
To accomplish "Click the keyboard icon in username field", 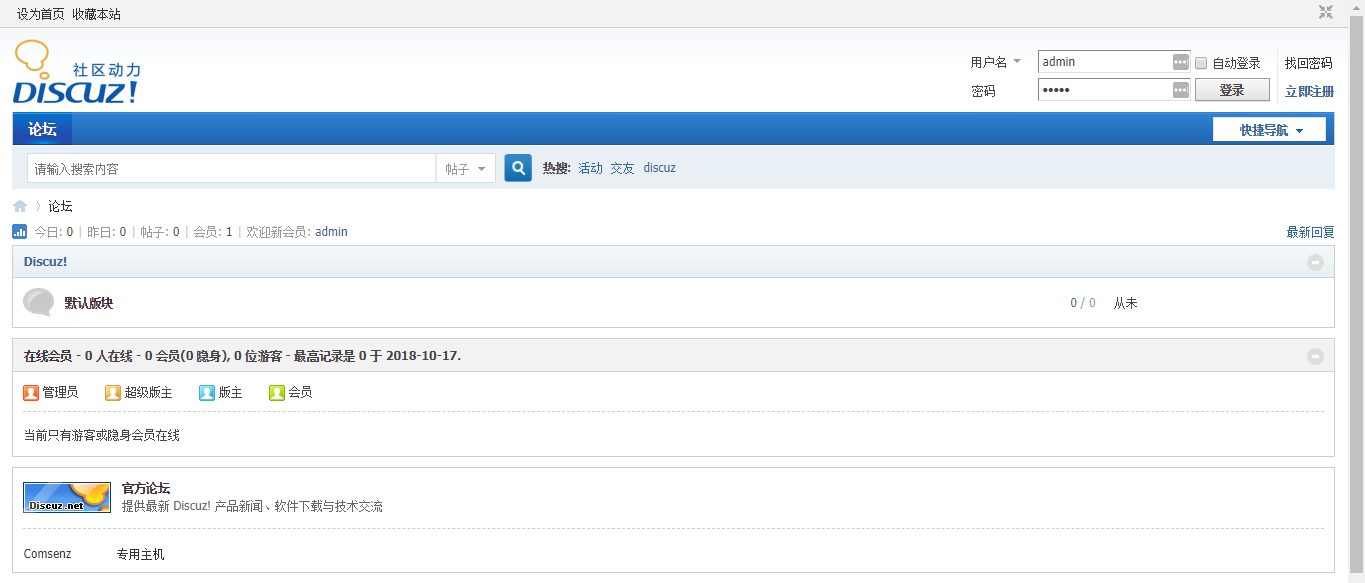I will click(x=1180, y=62).
